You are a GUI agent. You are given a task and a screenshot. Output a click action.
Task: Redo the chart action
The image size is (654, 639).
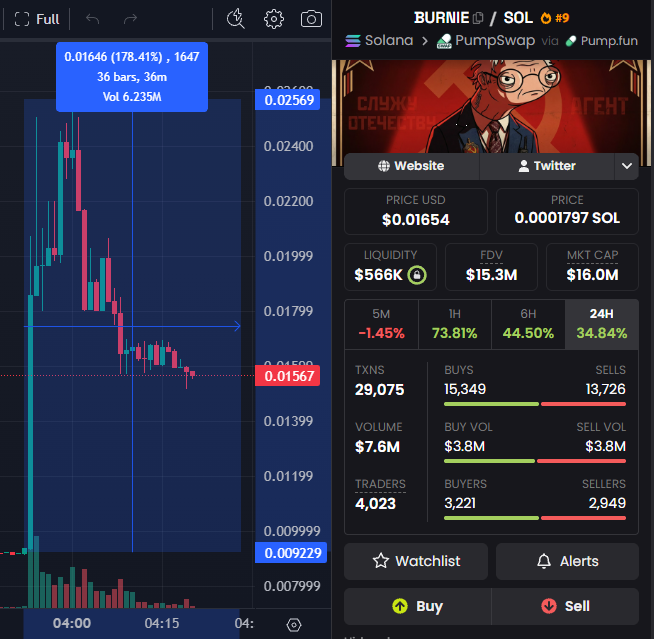tap(131, 19)
